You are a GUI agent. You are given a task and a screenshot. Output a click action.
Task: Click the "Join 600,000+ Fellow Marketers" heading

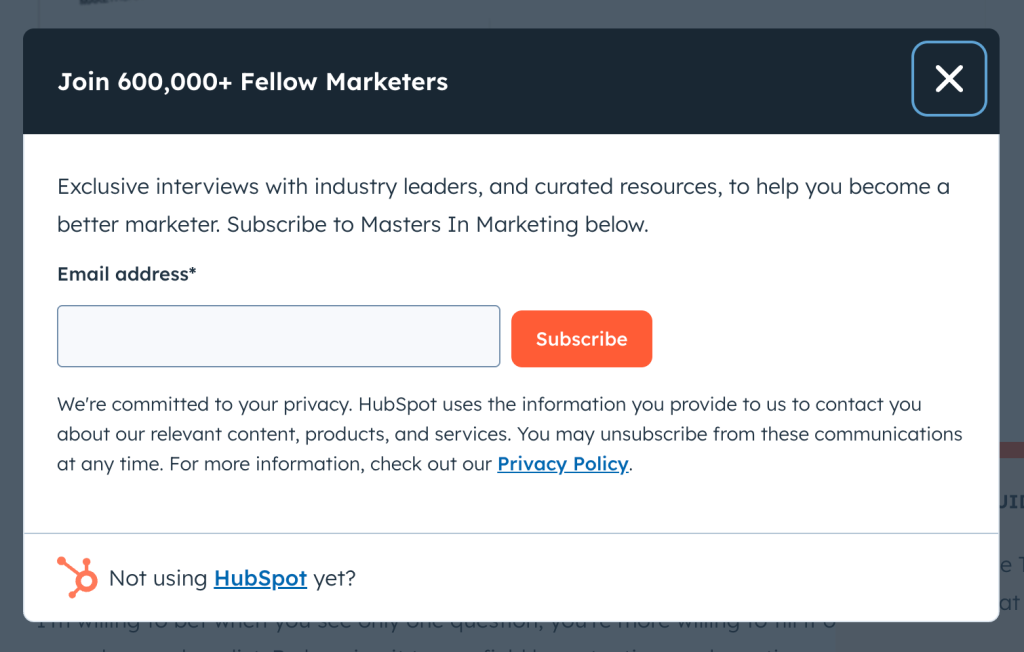[252, 82]
